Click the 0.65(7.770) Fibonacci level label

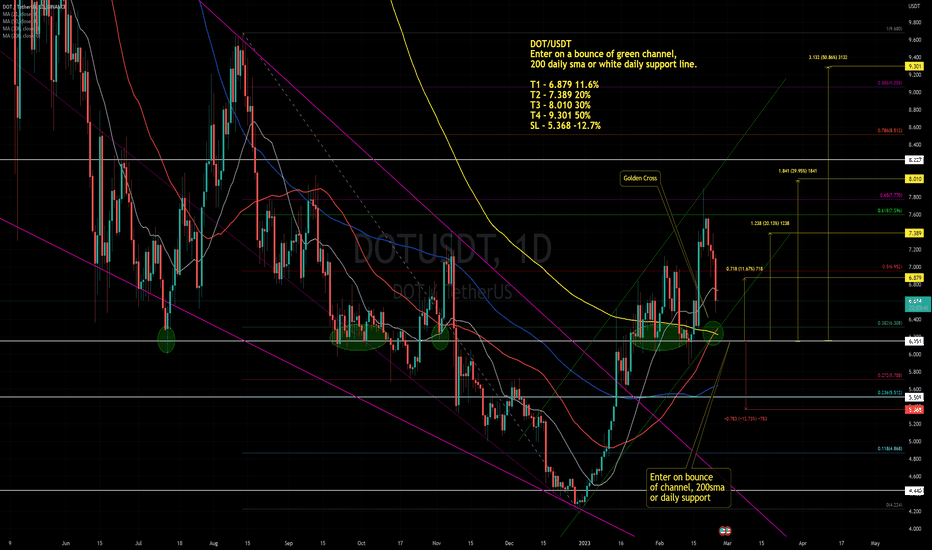(891, 195)
